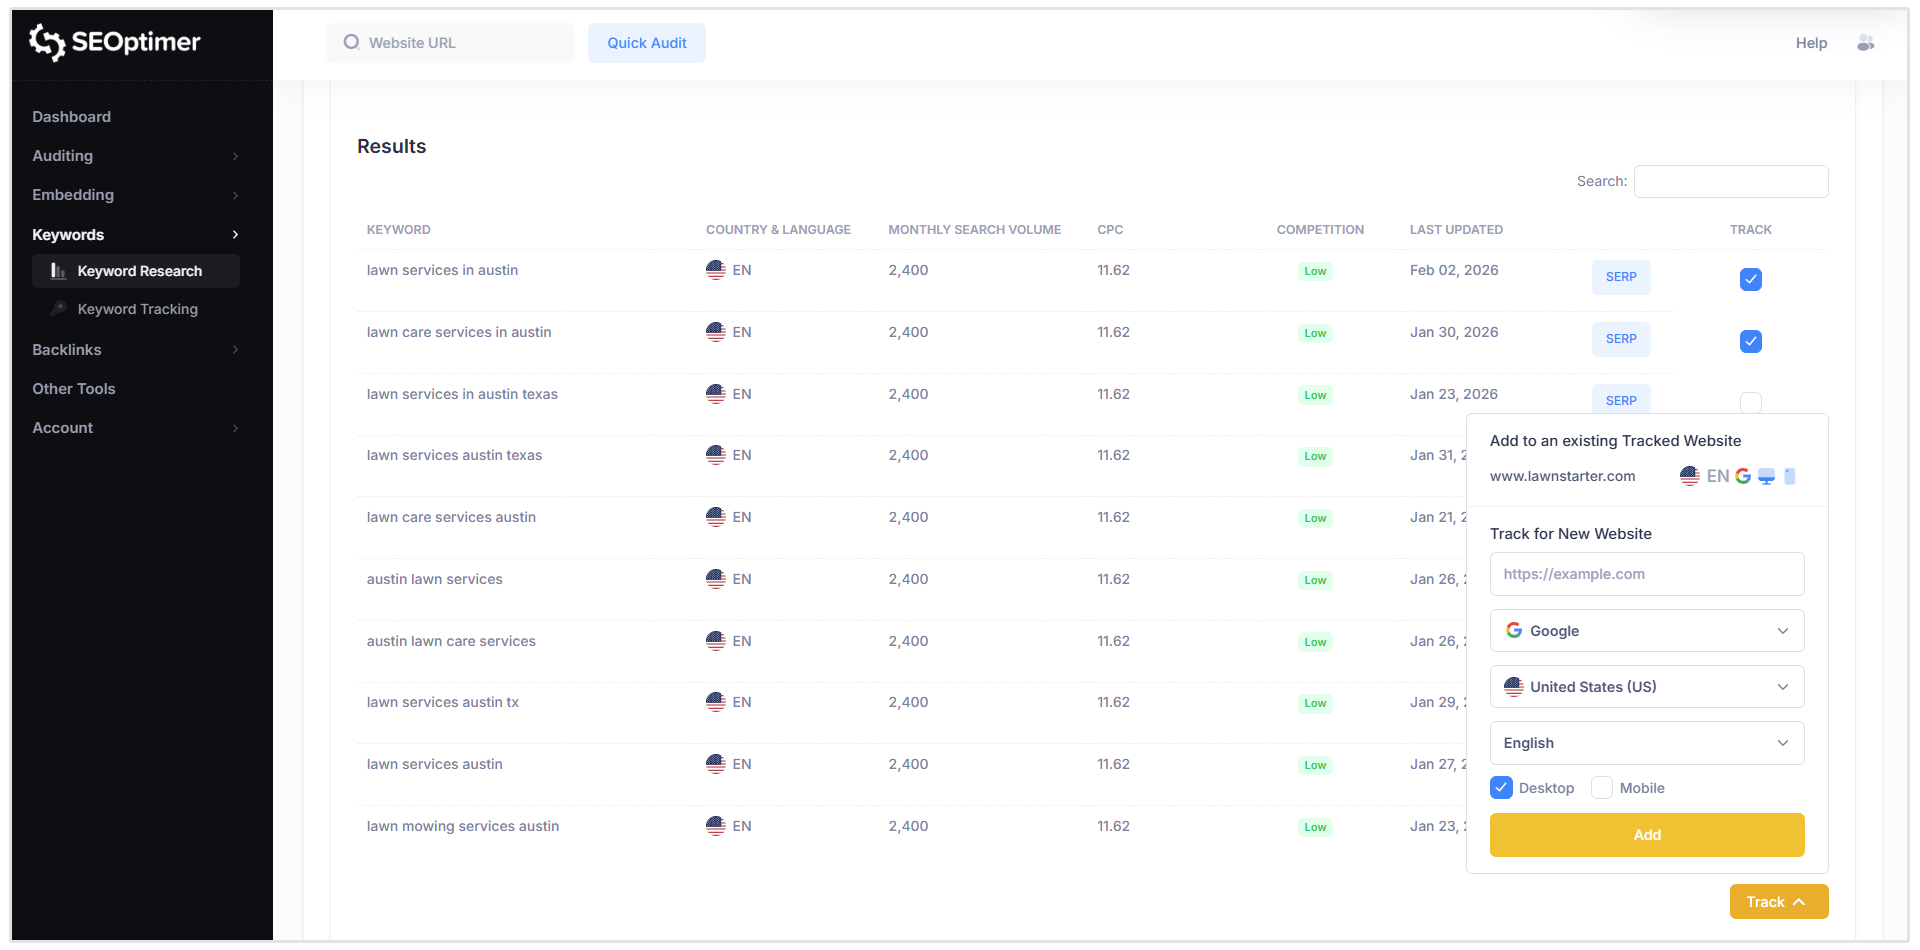Open the Google search engine dropdown

click(1646, 630)
